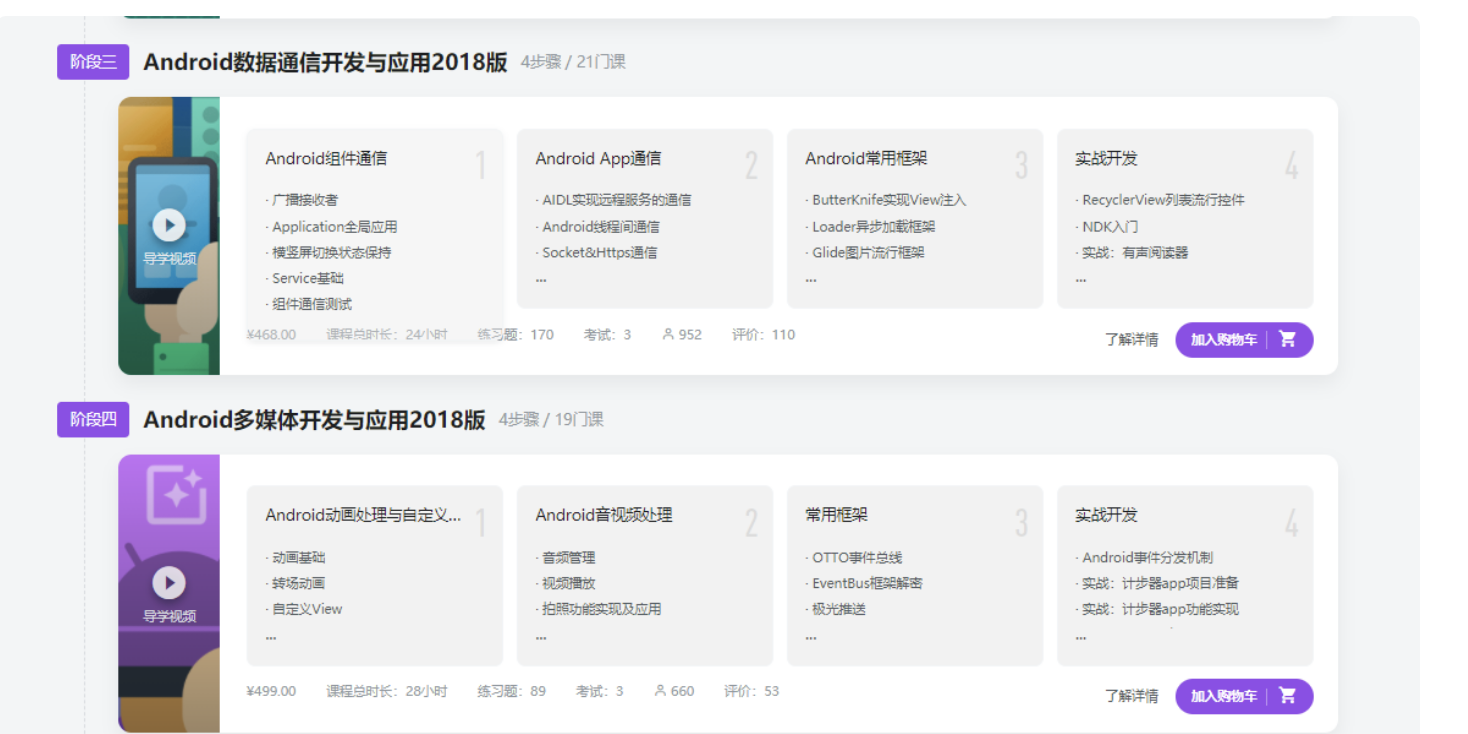Click the 动画基础 lesson item
This screenshot has height=734, width=1468.
coord(295,558)
